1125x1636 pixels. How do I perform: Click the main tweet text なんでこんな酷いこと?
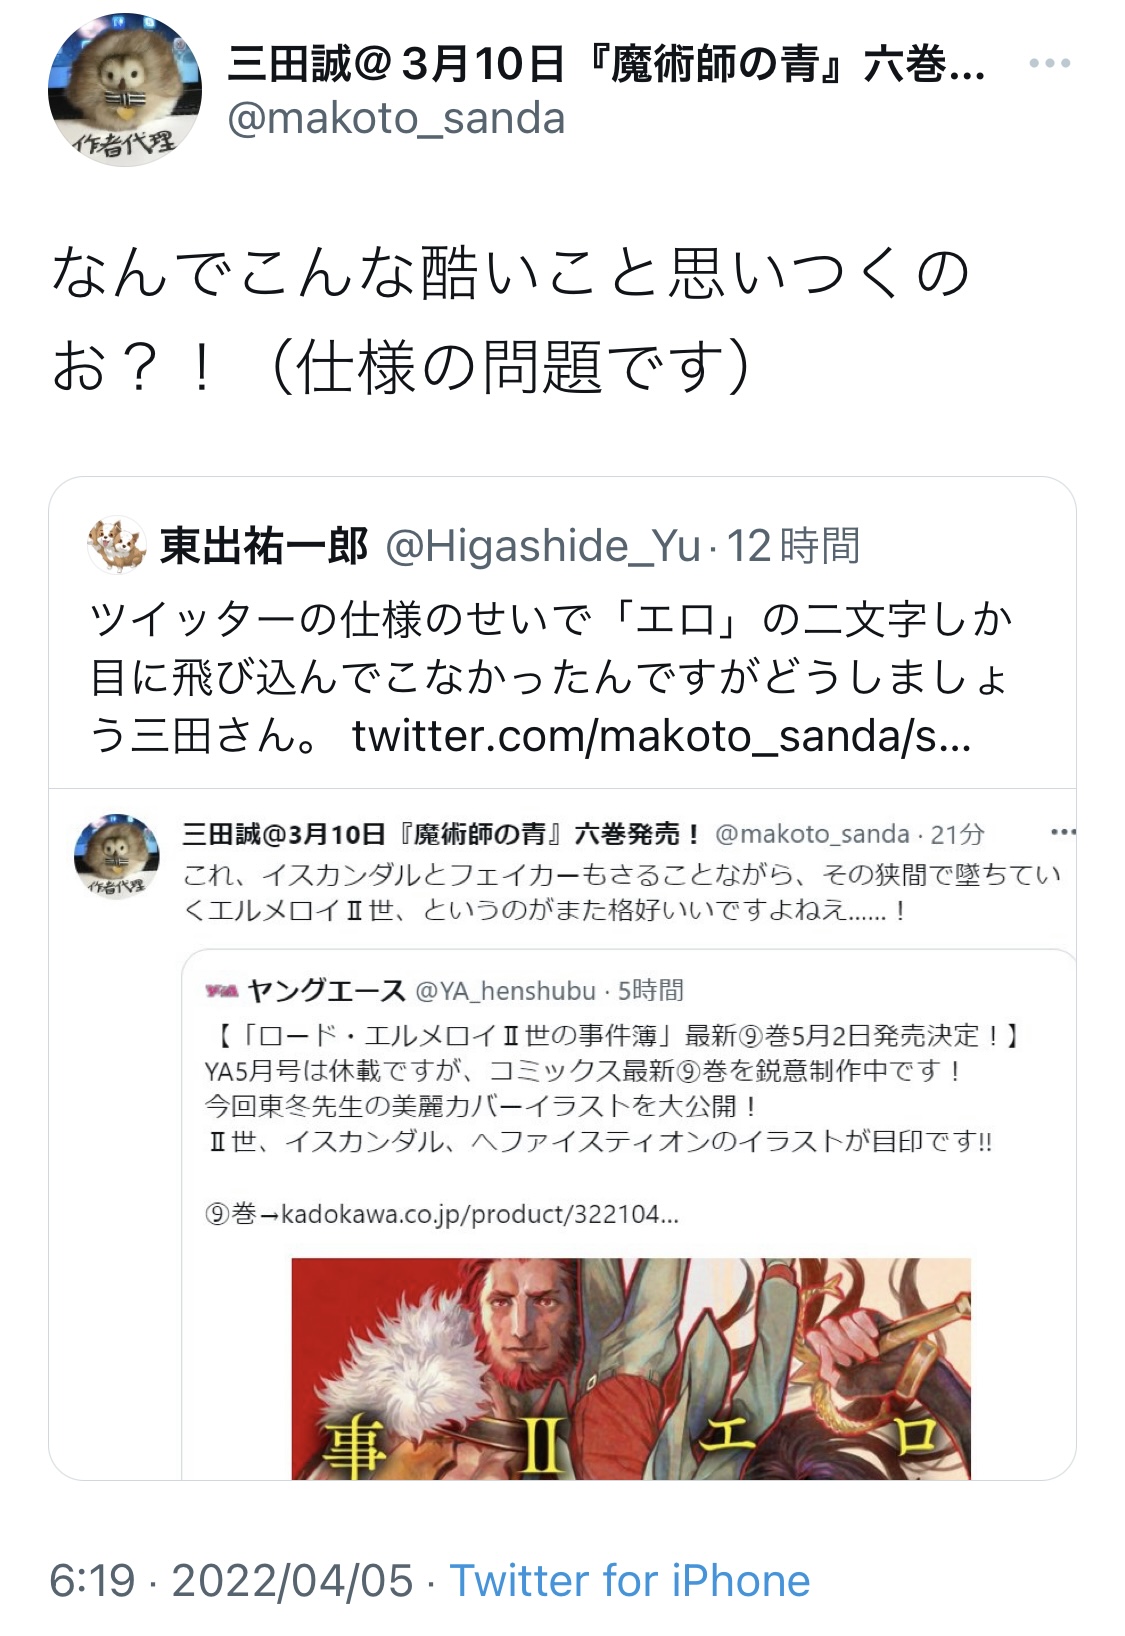[511, 320]
